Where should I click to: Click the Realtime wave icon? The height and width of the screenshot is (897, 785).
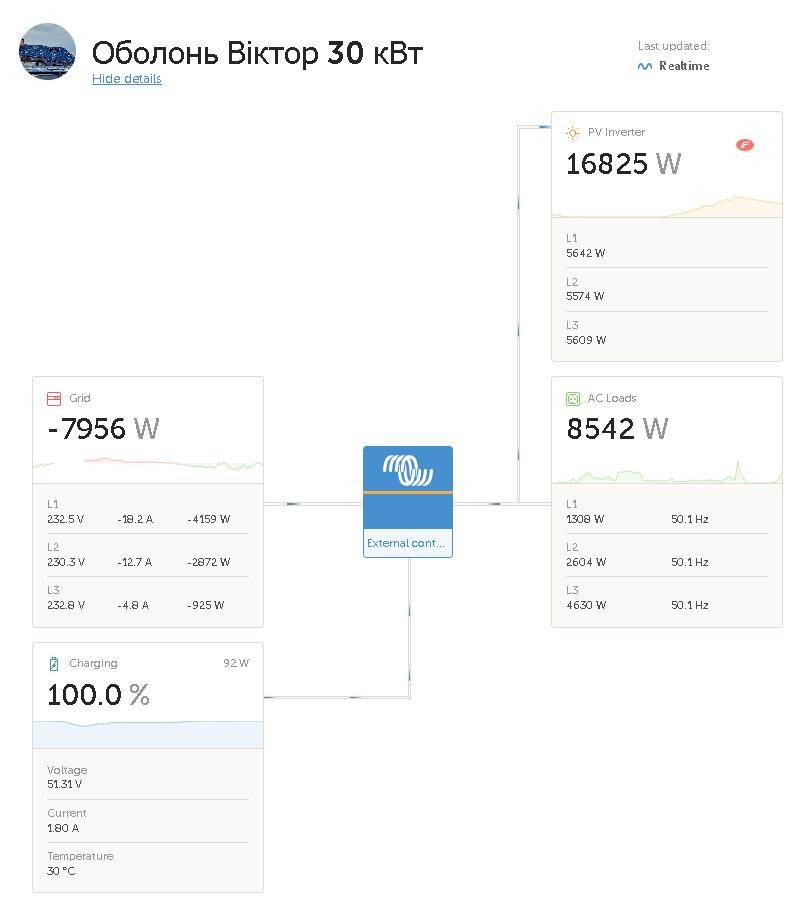click(x=645, y=66)
